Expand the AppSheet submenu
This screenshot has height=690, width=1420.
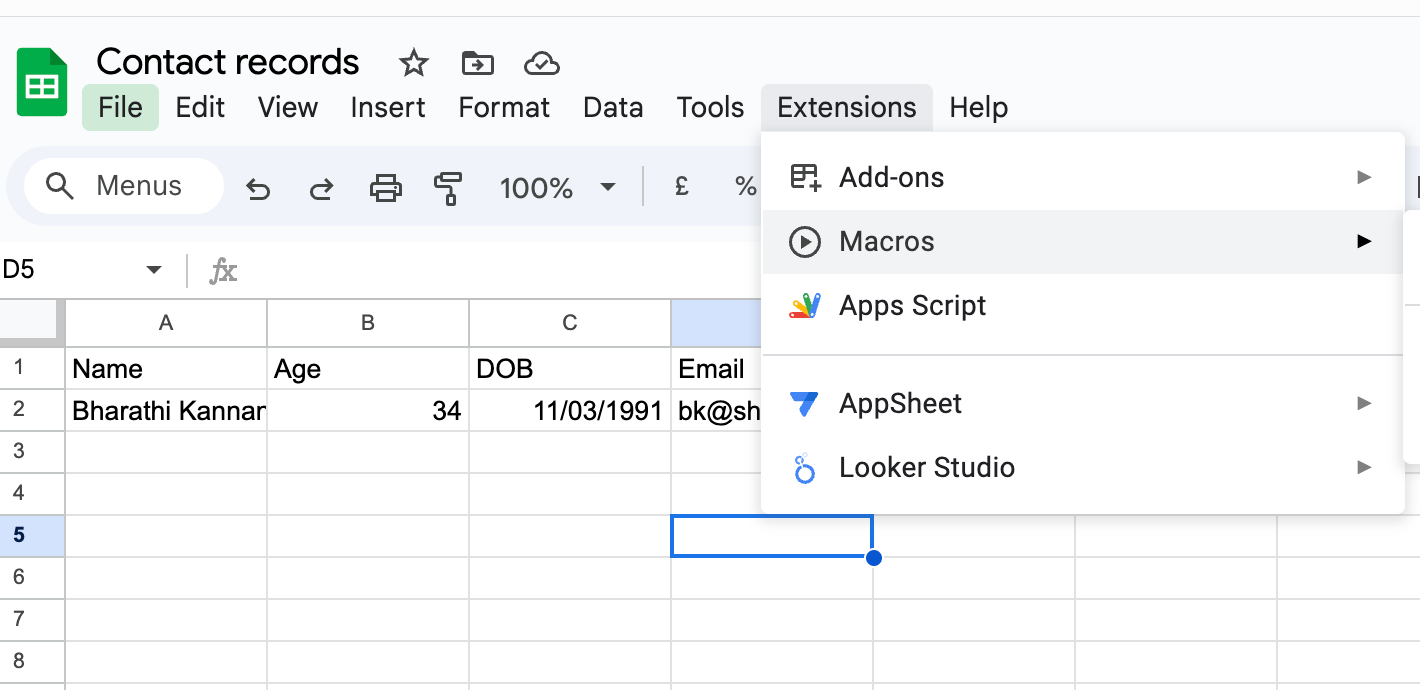(x=1082, y=404)
